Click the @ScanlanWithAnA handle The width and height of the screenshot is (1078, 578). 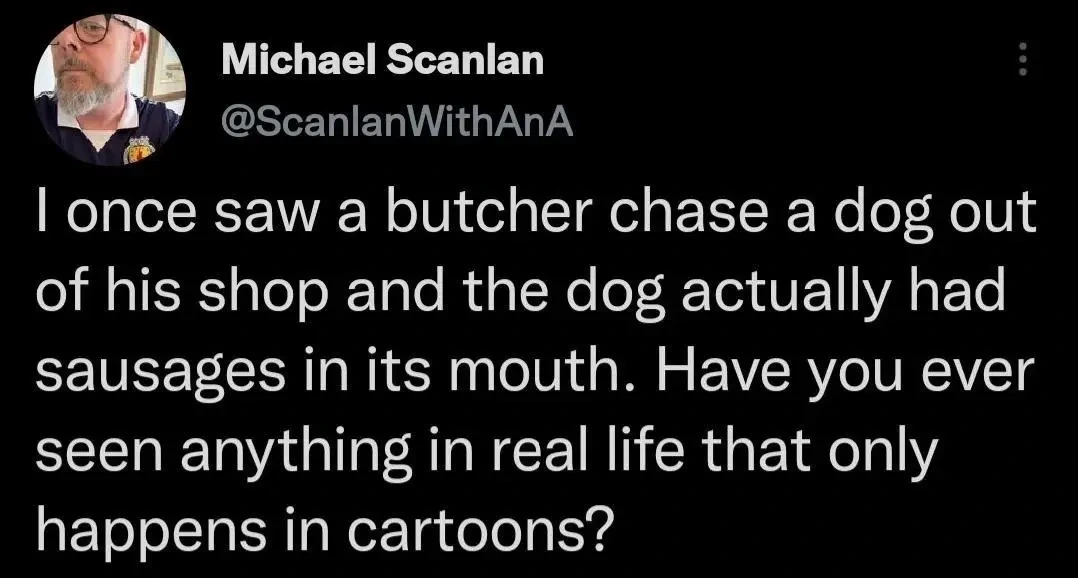coord(398,121)
